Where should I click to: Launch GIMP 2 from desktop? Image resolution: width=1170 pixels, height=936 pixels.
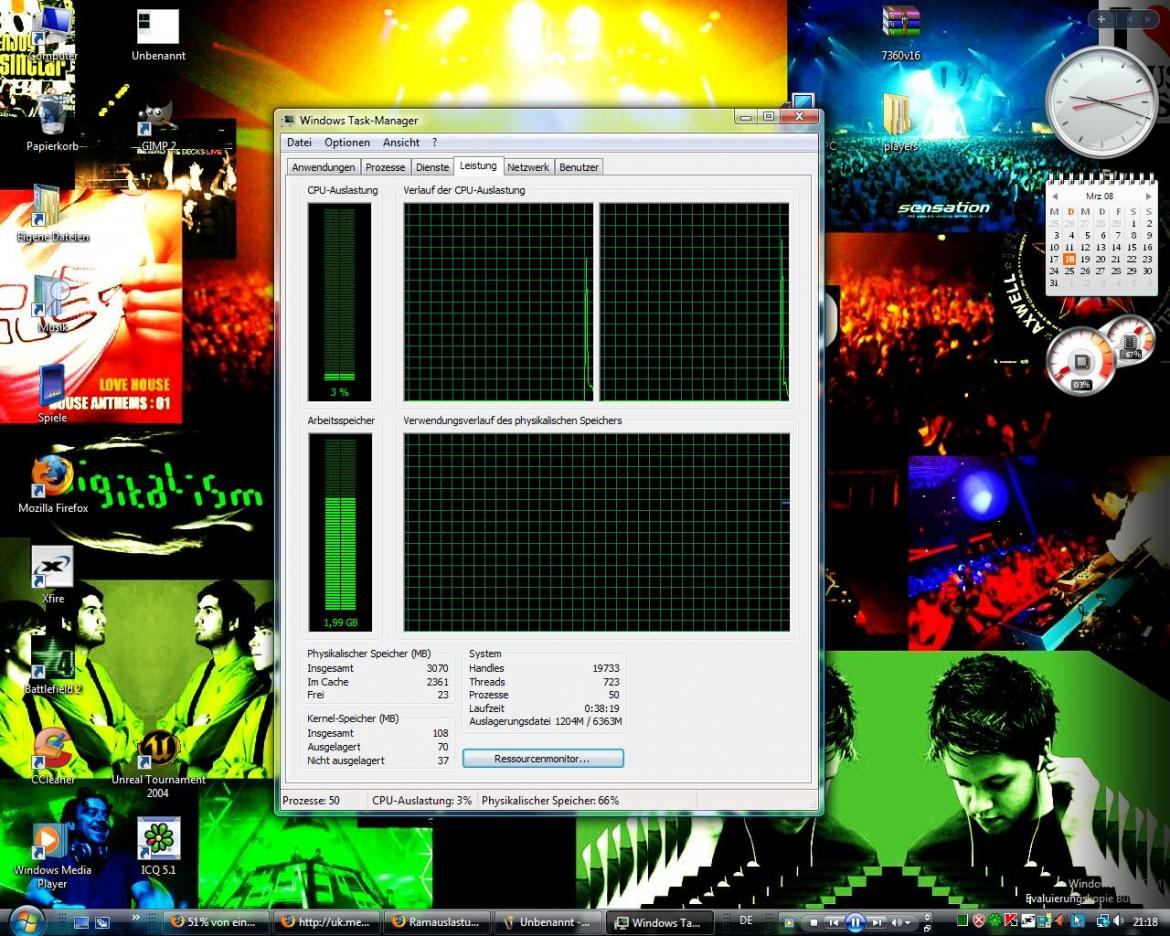click(158, 125)
